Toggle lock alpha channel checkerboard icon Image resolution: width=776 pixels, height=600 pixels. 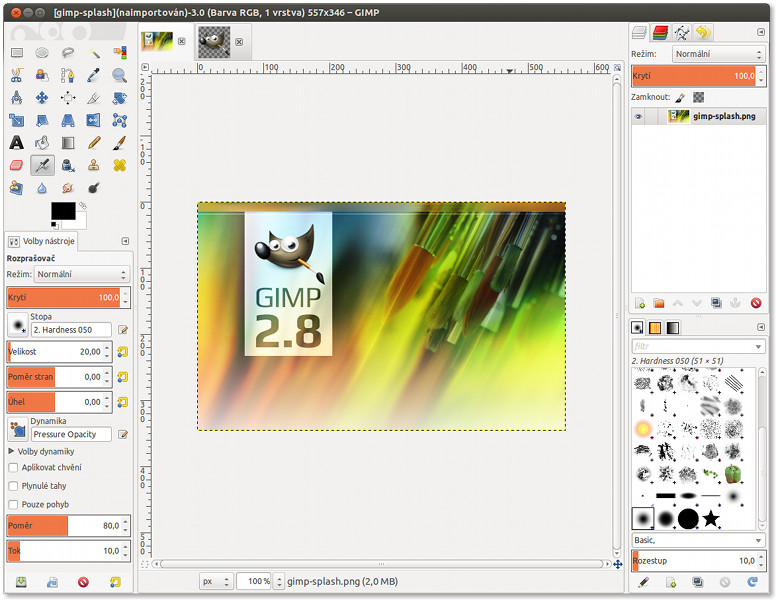[x=698, y=98]
